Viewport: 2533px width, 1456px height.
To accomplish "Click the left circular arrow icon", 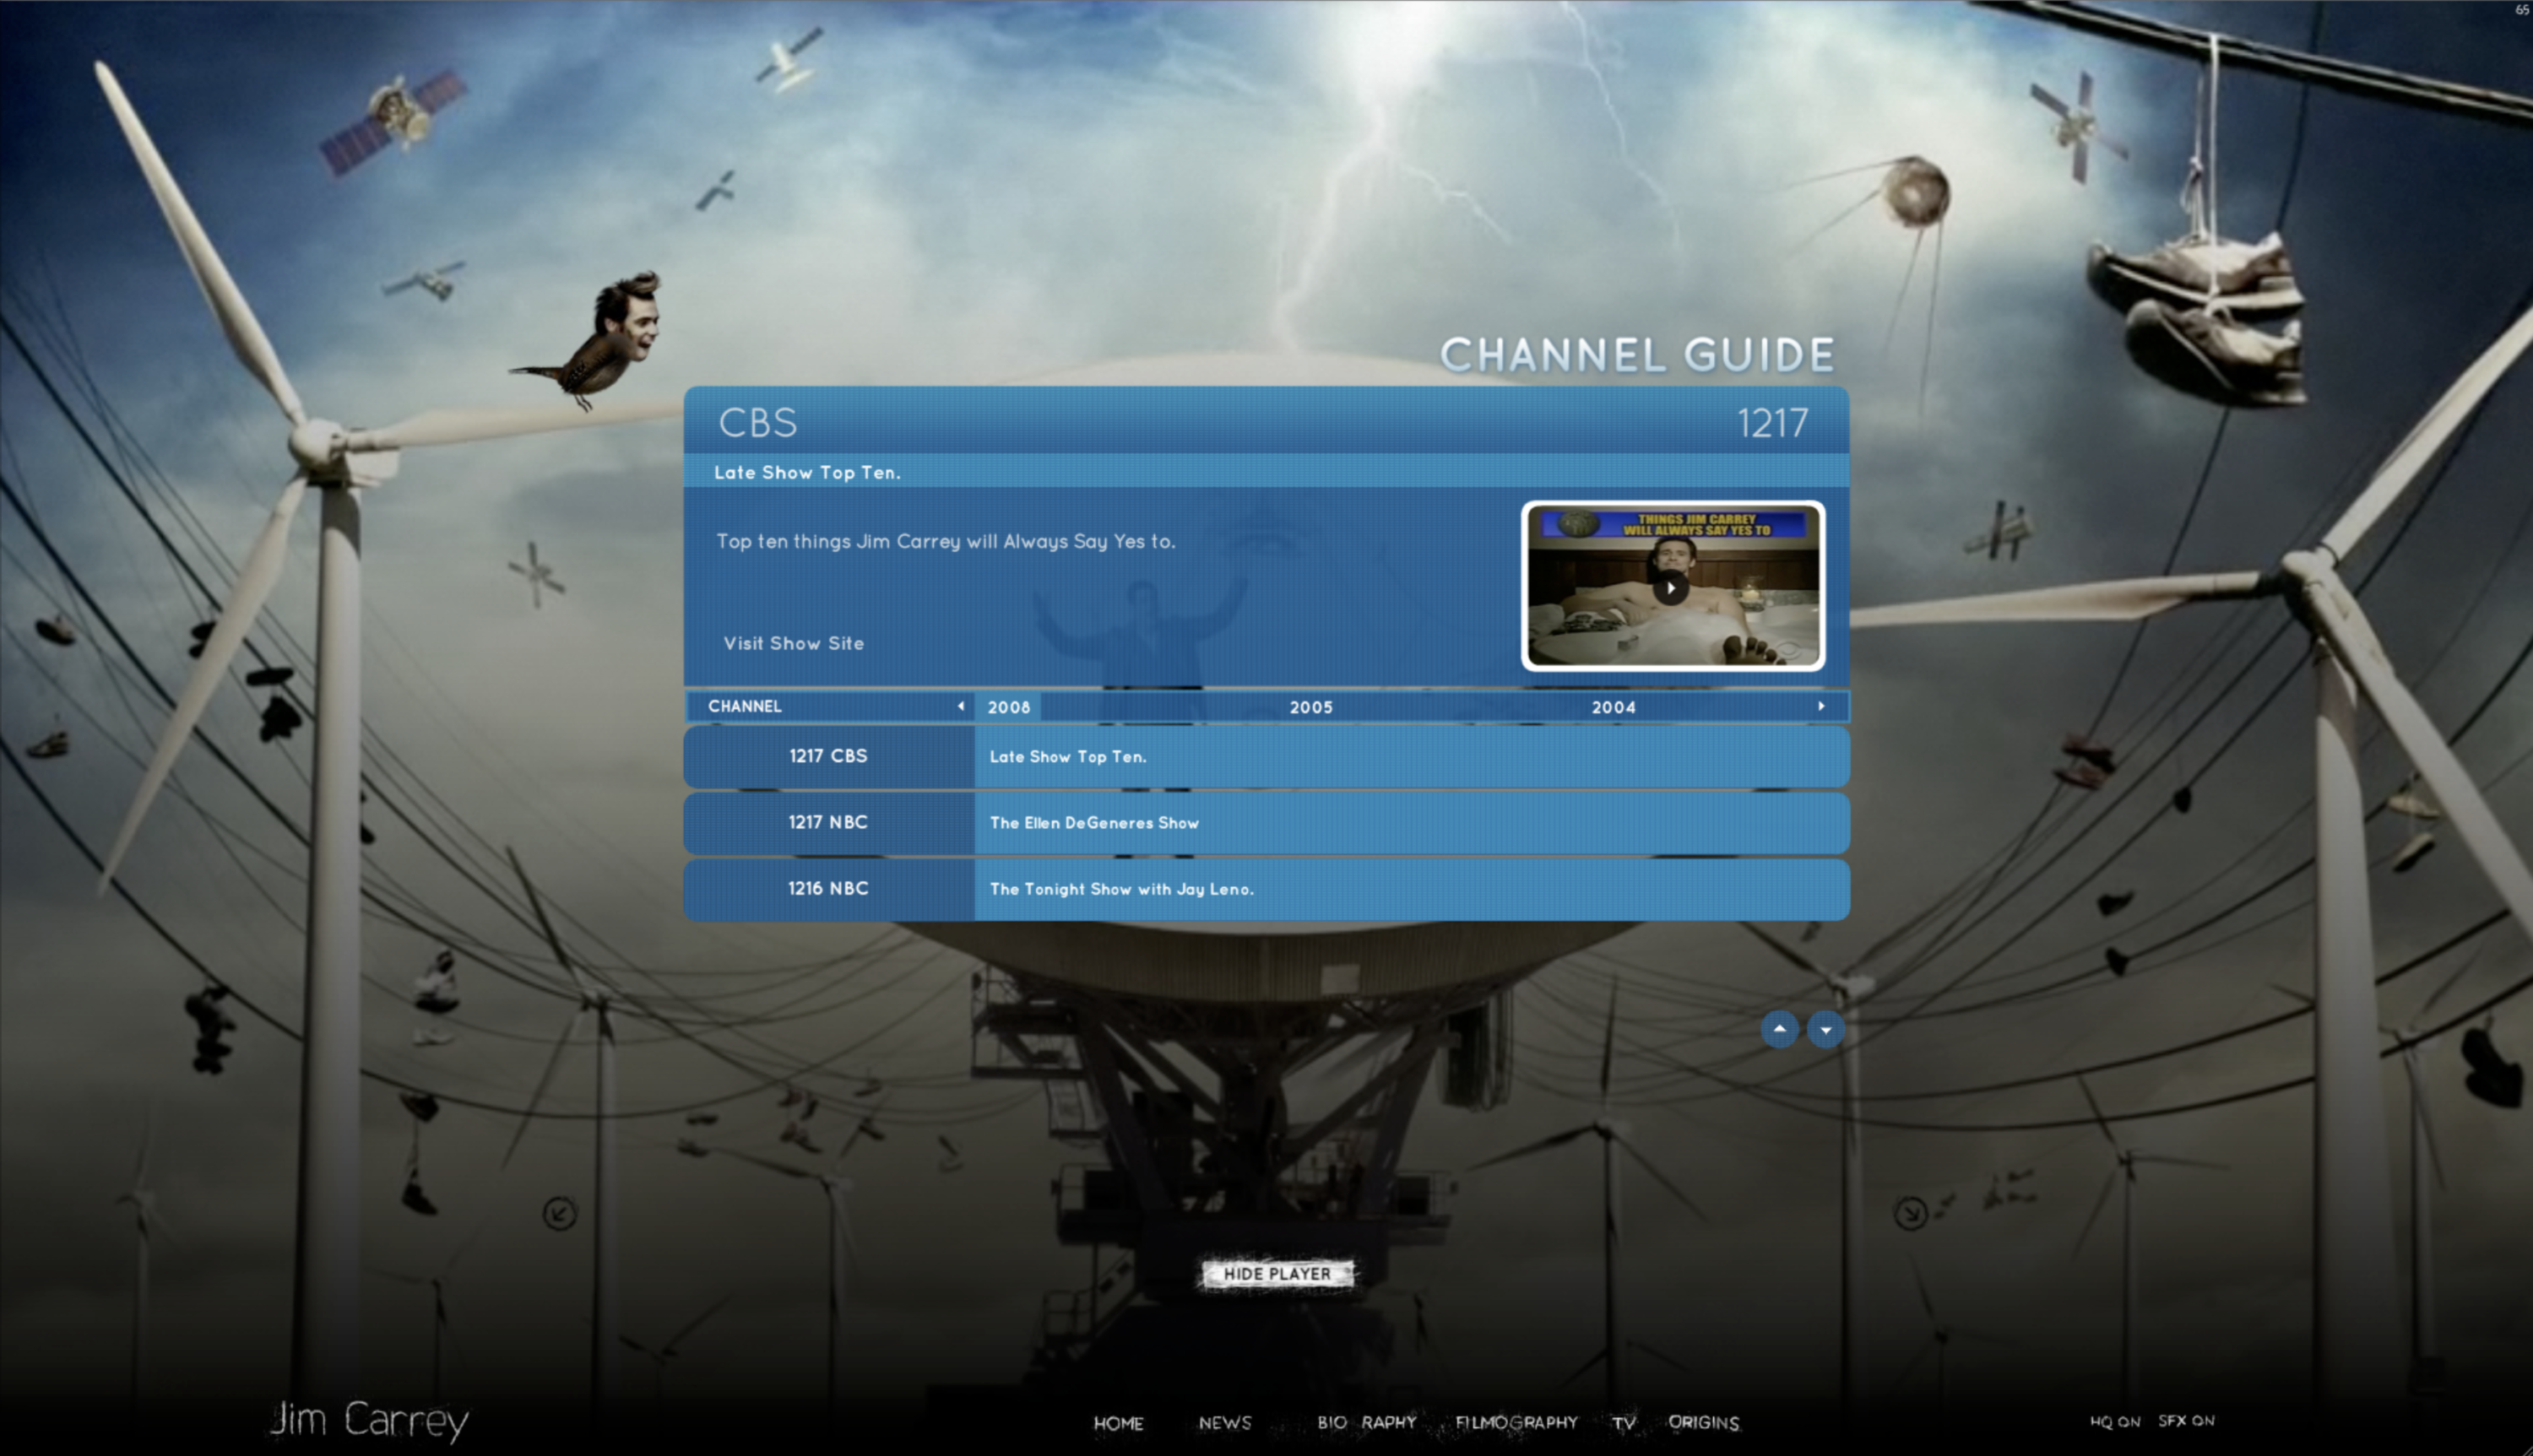I will (x=559, y=1214).
